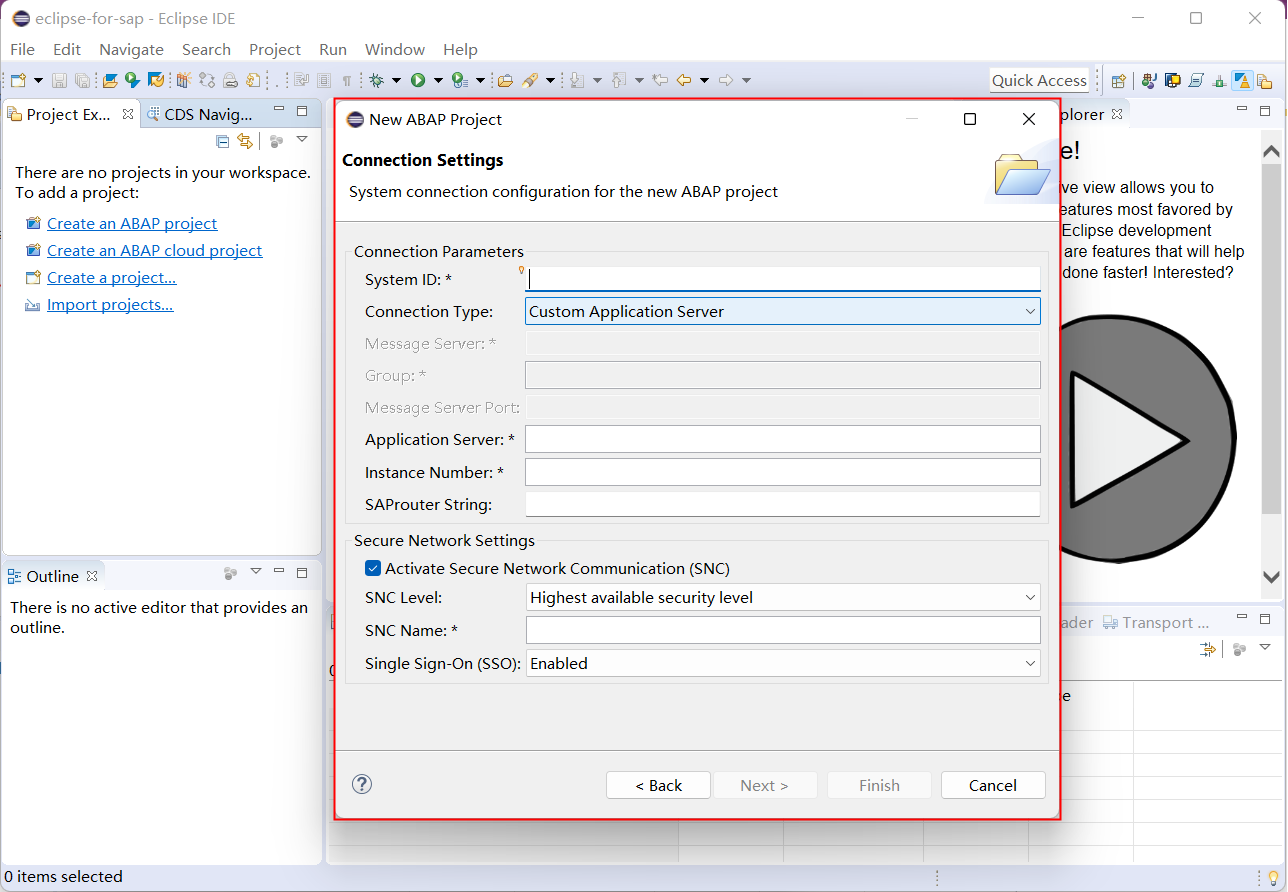Switch to the ABAP perspective icon (highlighted)
The width and height of the screenshot is (1288, 892).
pyautogui.click(x=1243, y=81)
